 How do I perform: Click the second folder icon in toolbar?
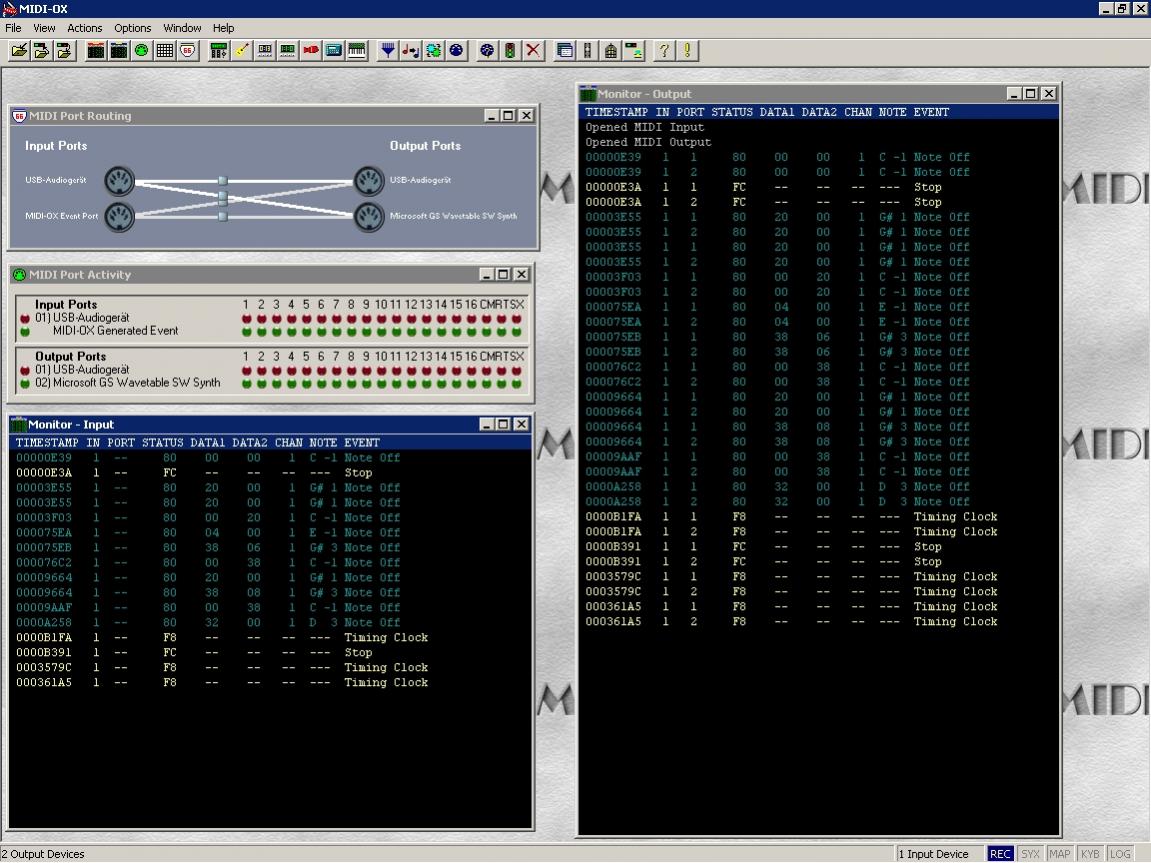[x=42, y=51]
